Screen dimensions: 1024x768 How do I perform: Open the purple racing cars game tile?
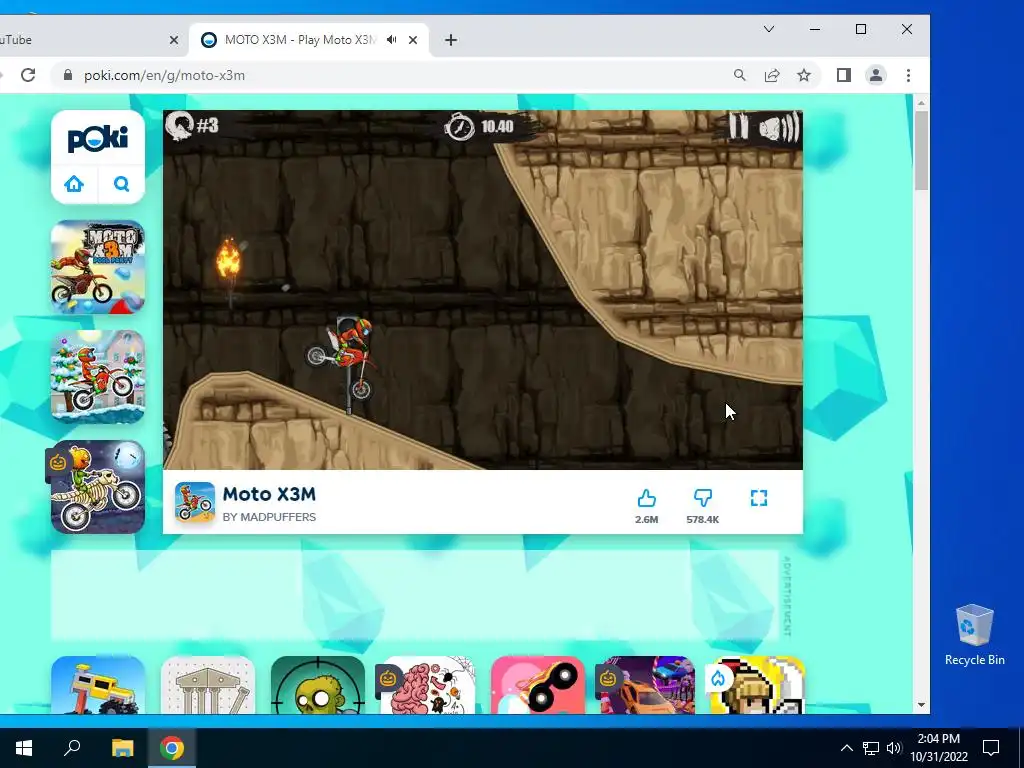pyautogui.click(x=647, y=685)
